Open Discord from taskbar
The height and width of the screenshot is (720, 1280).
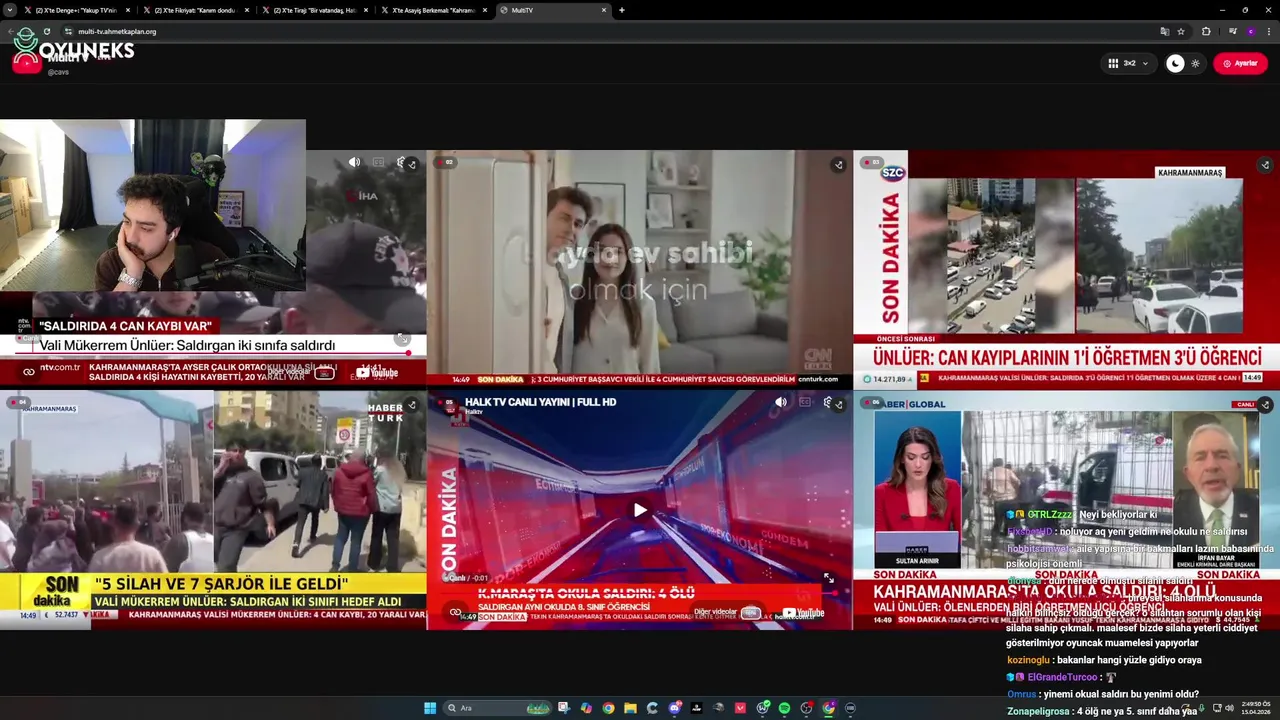[675, 708]
